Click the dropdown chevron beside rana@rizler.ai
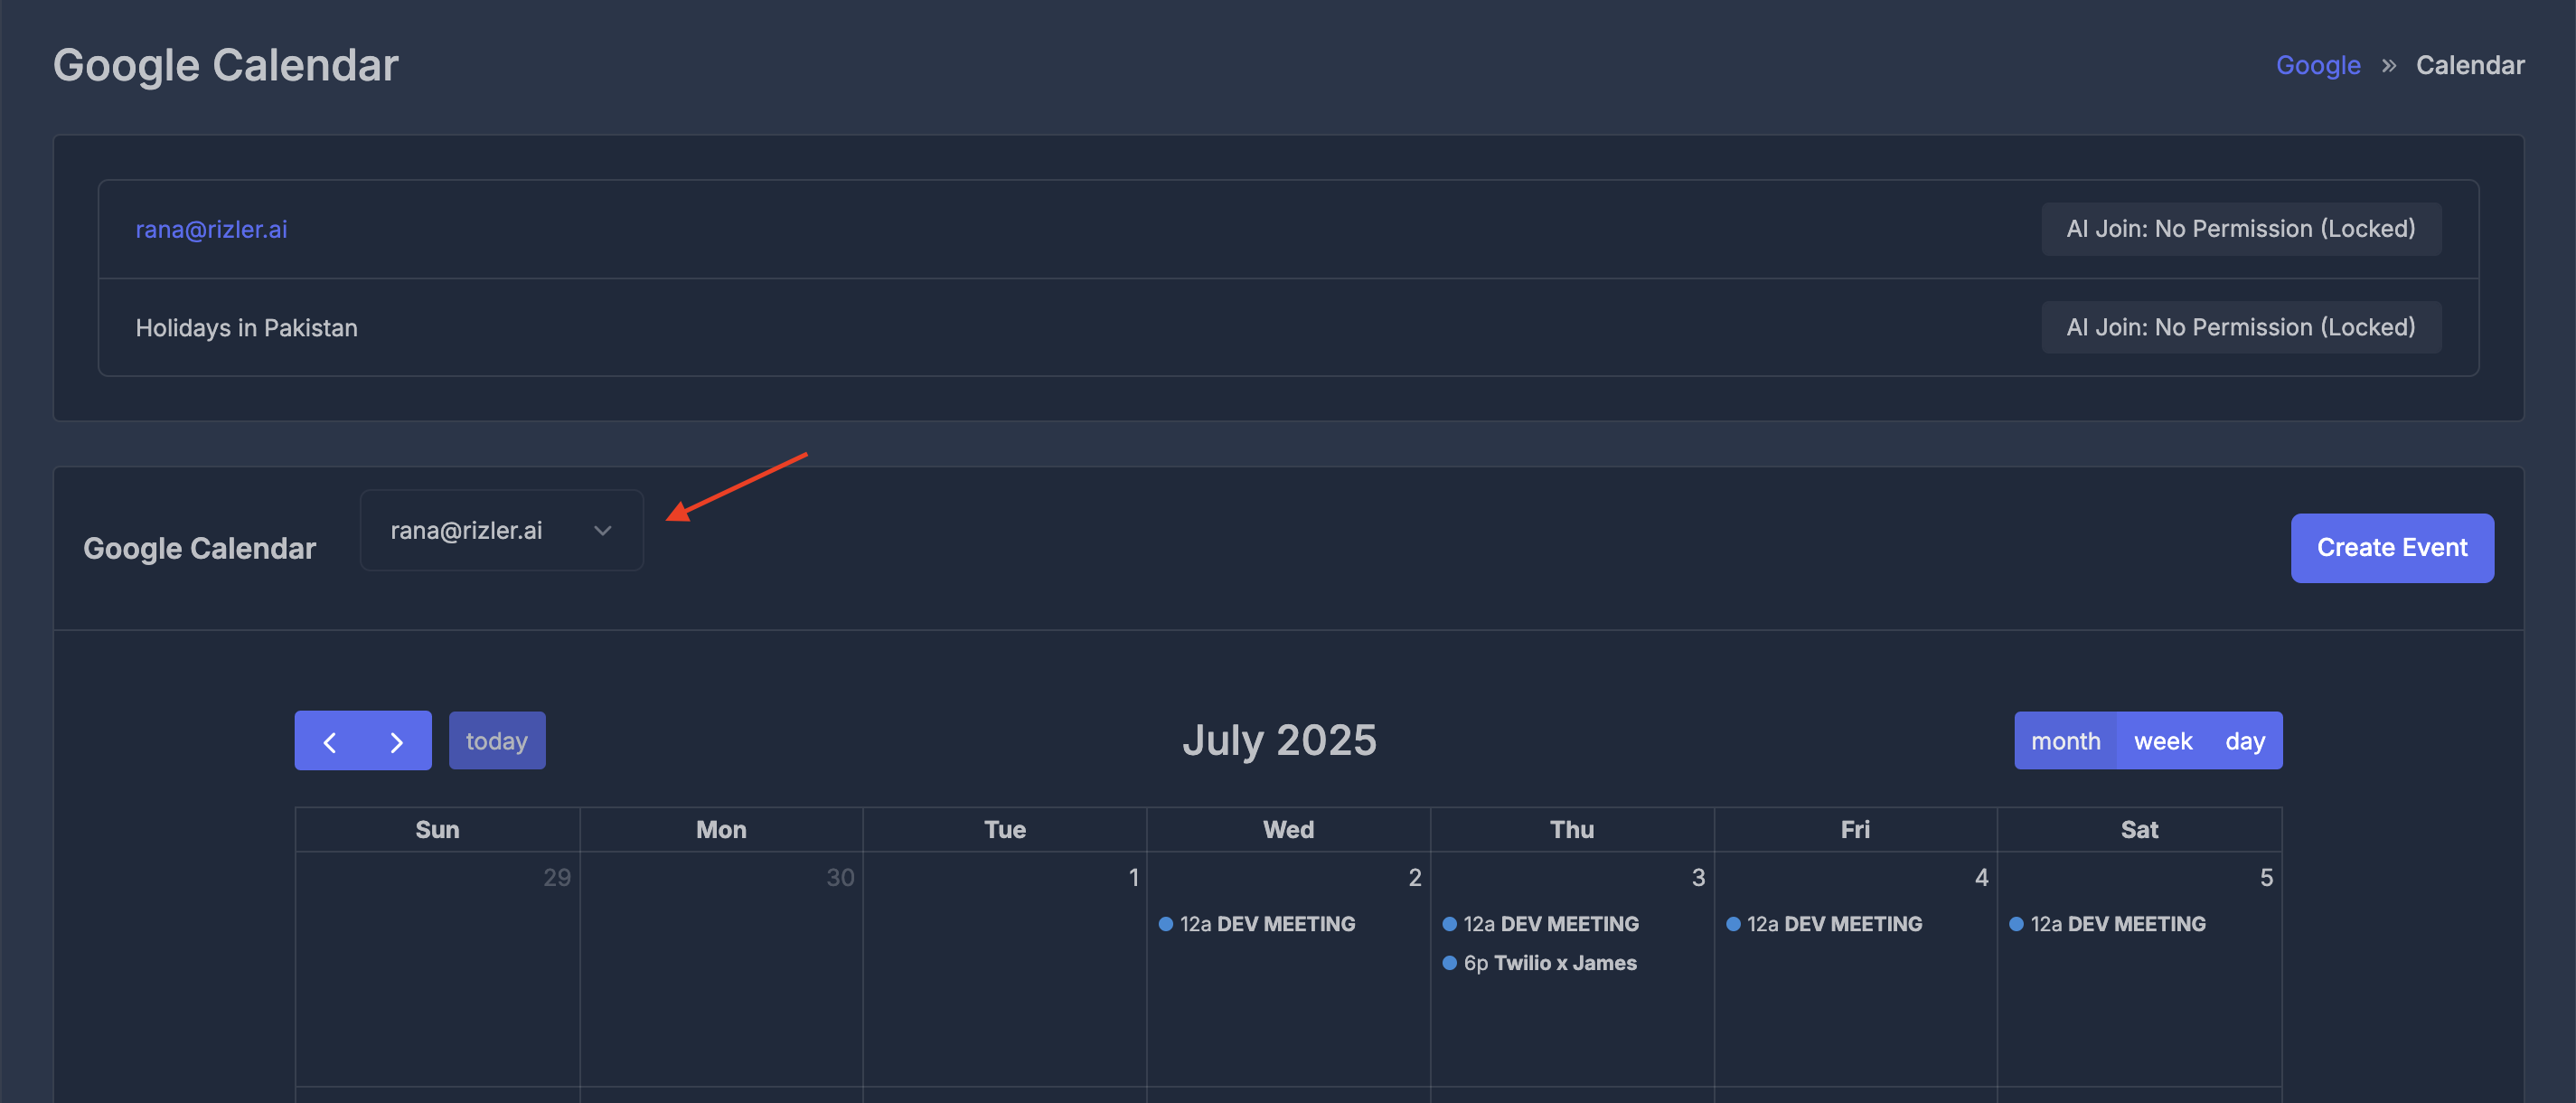This screenshot has height=1103, width=2576. [x=602, y=530]
